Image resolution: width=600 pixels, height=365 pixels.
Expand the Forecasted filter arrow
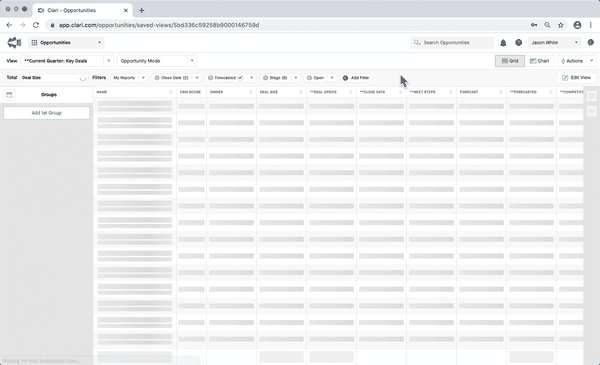pyautogui.click(x=251, y=78)
